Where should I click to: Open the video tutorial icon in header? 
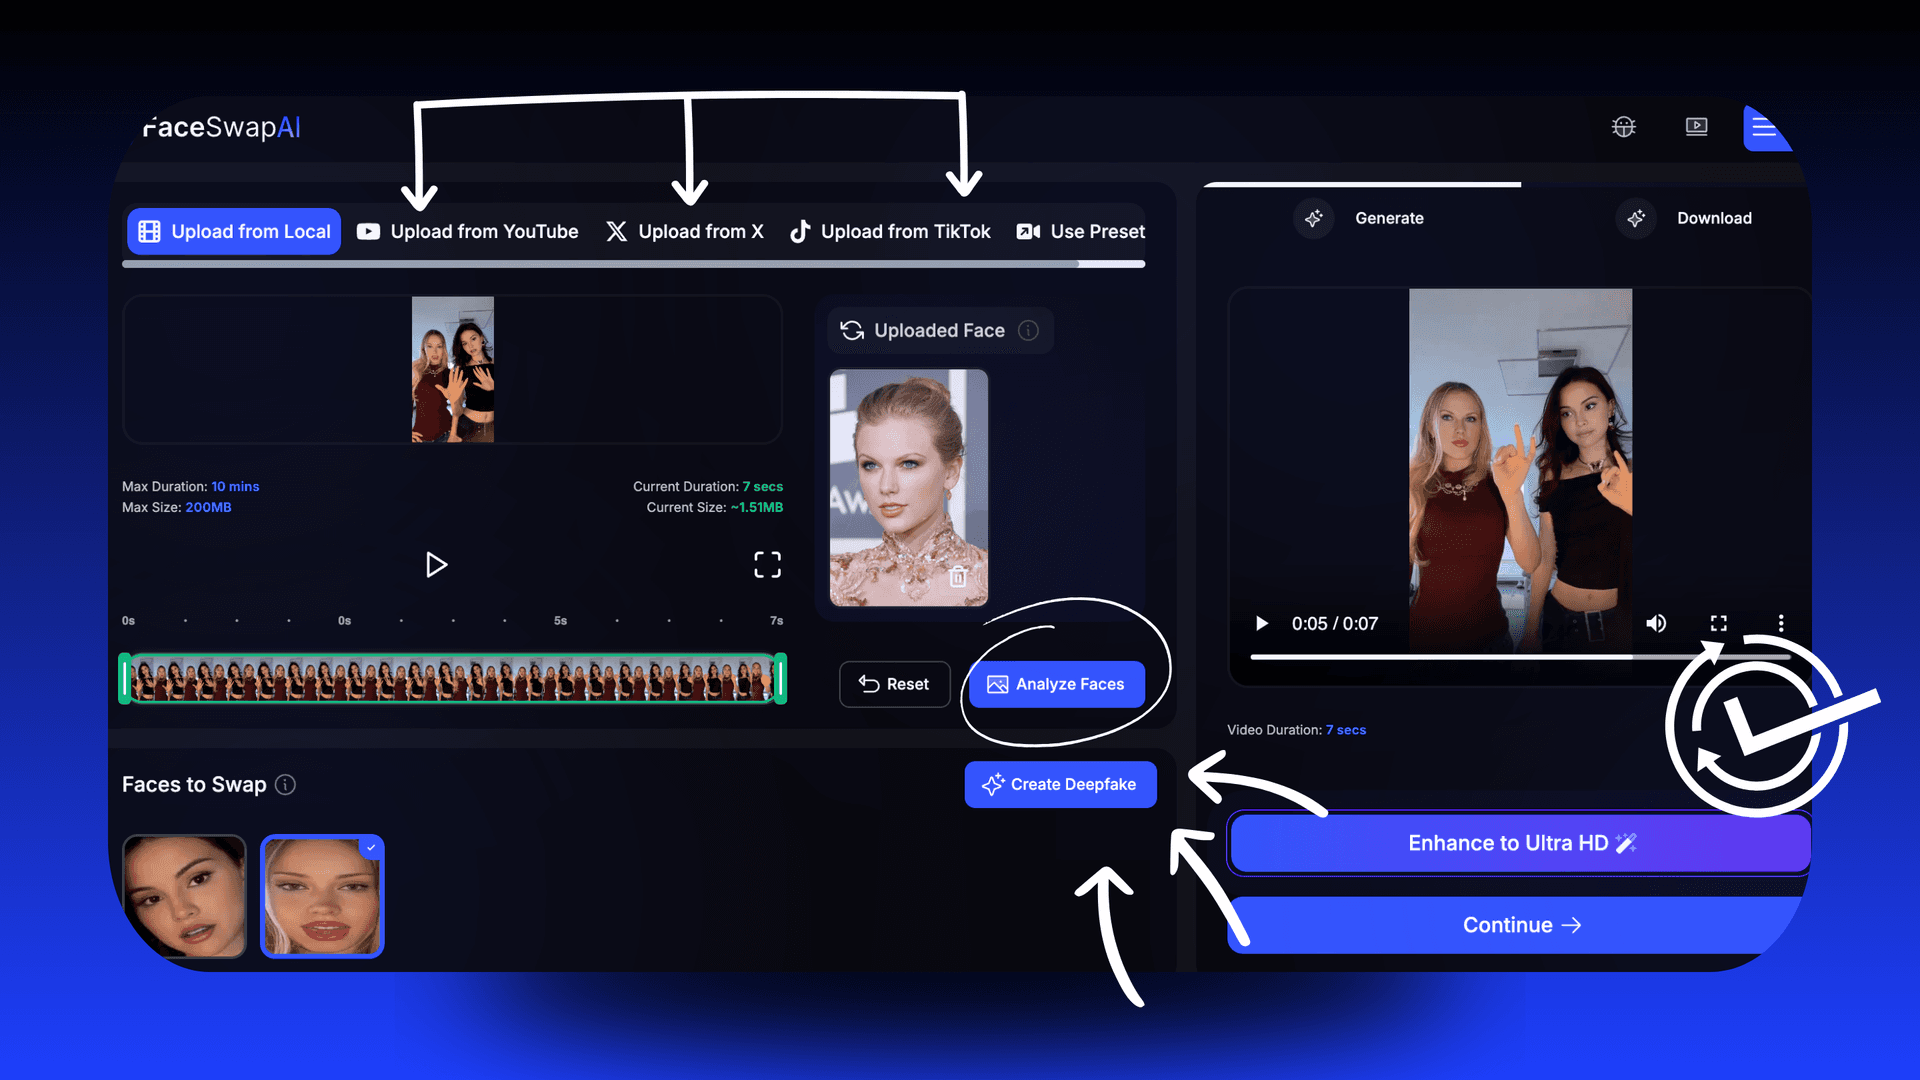(1696, 127)
